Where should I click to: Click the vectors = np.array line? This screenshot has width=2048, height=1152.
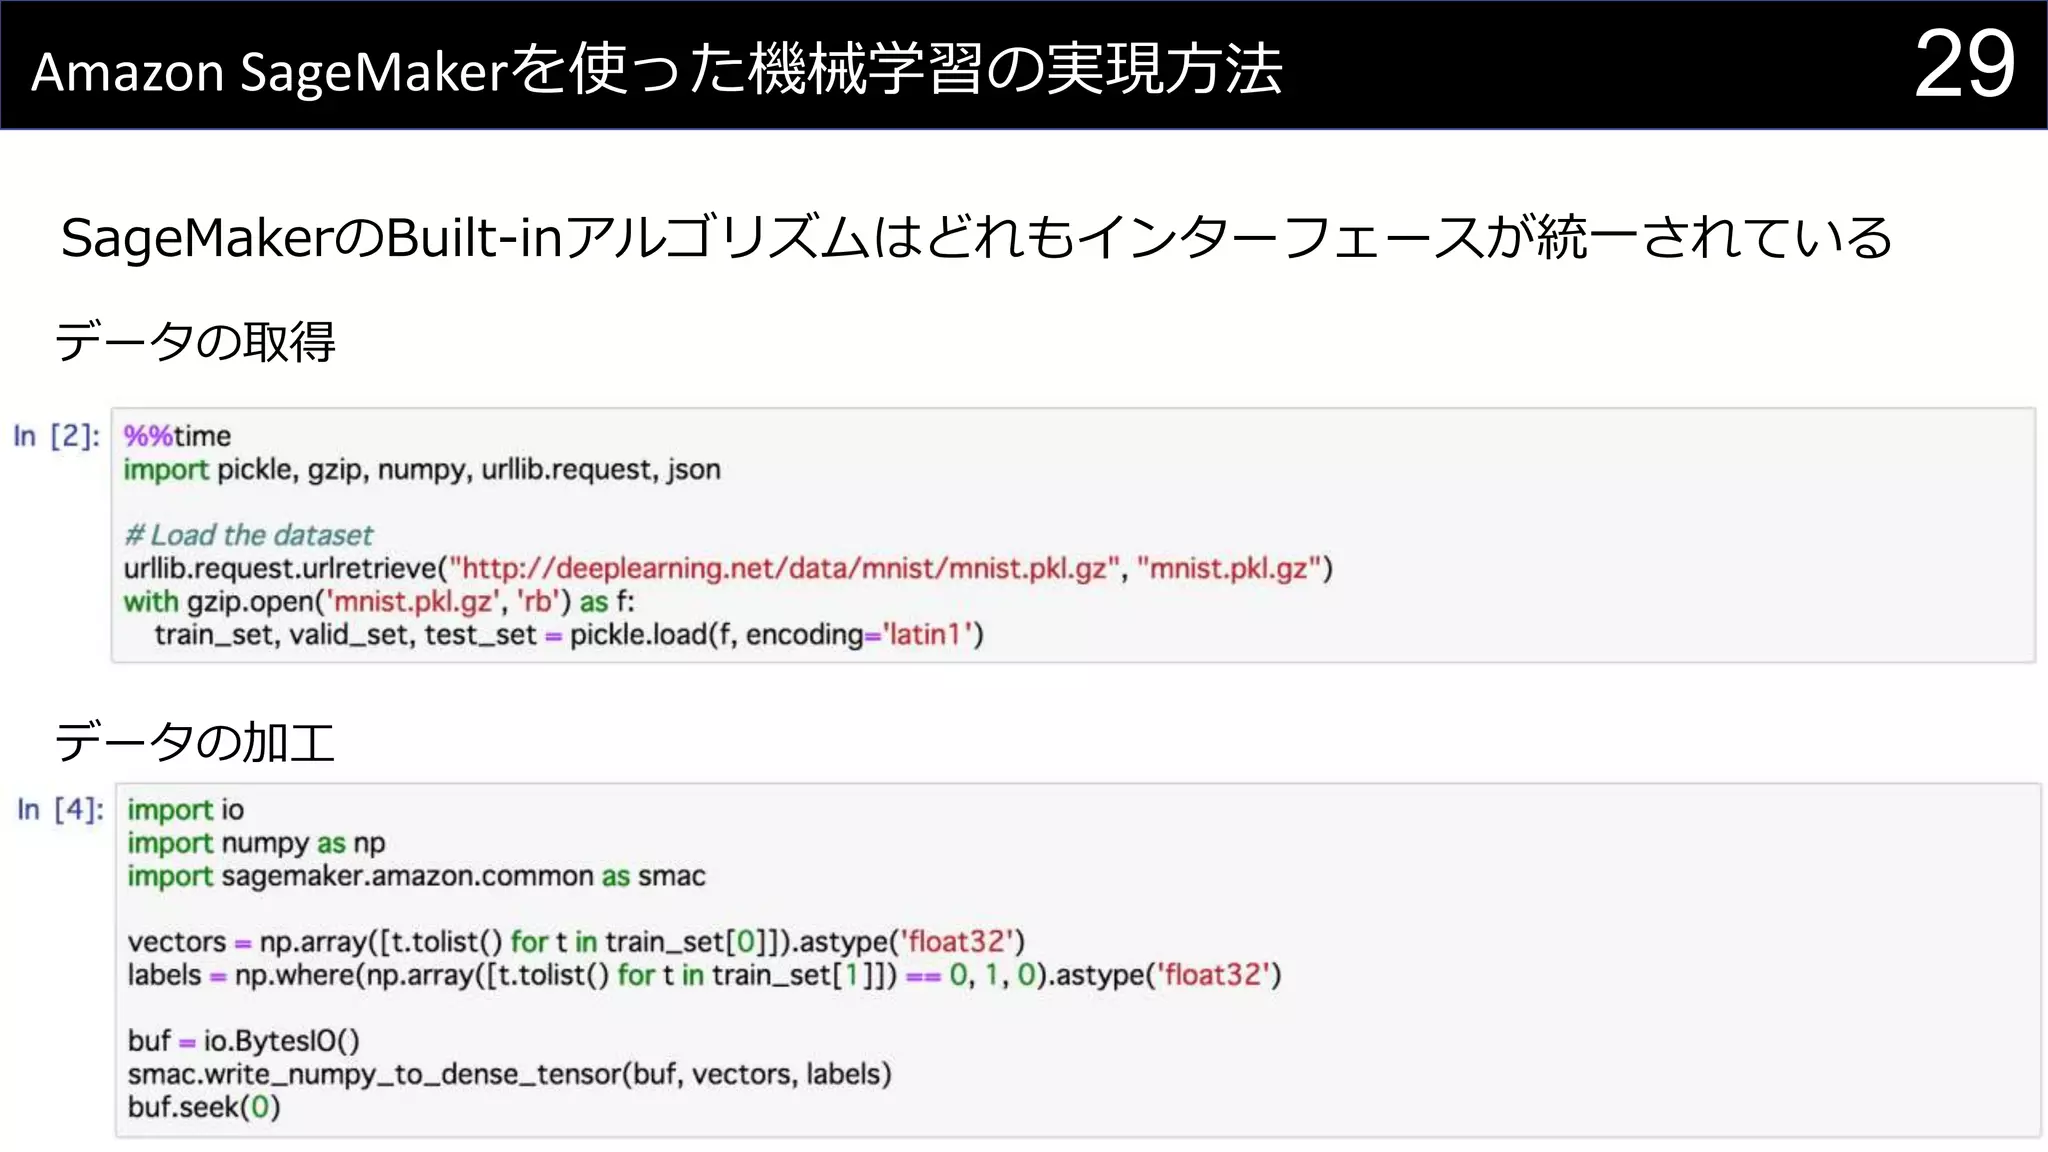(576, 942)
